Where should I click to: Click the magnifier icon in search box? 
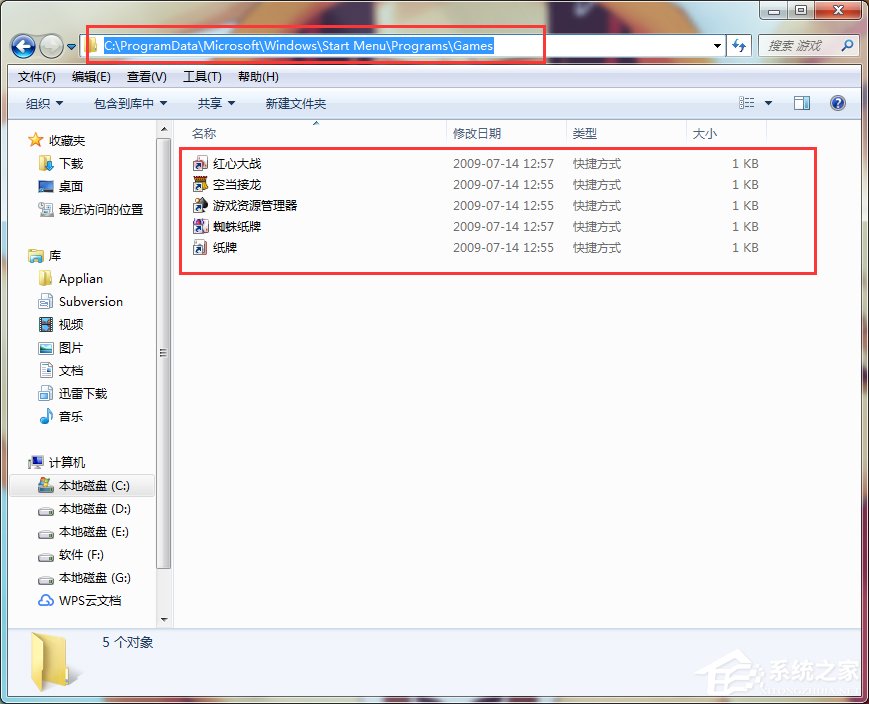pos(847,45)
